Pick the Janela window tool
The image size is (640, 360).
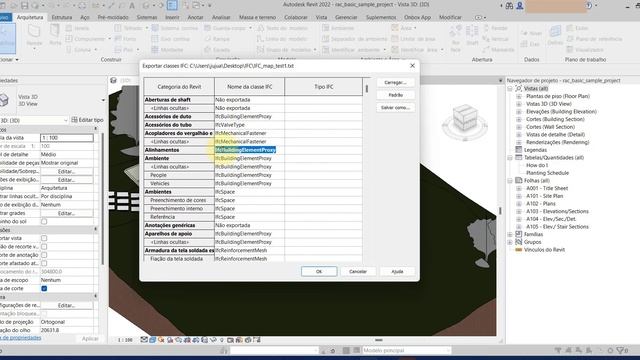point(78,28)
